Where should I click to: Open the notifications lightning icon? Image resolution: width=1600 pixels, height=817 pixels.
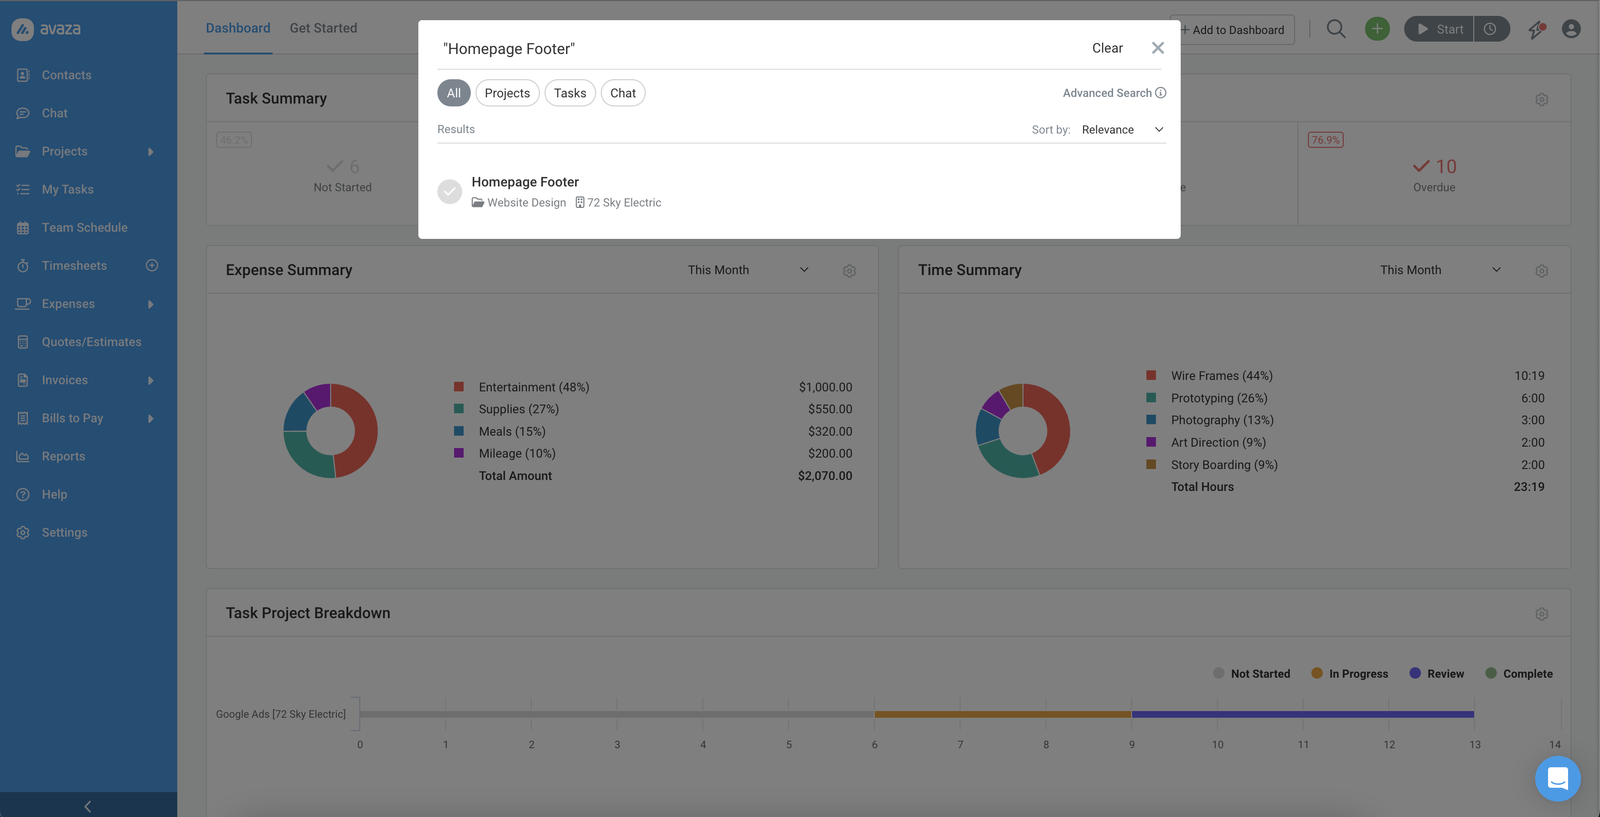1537,29
